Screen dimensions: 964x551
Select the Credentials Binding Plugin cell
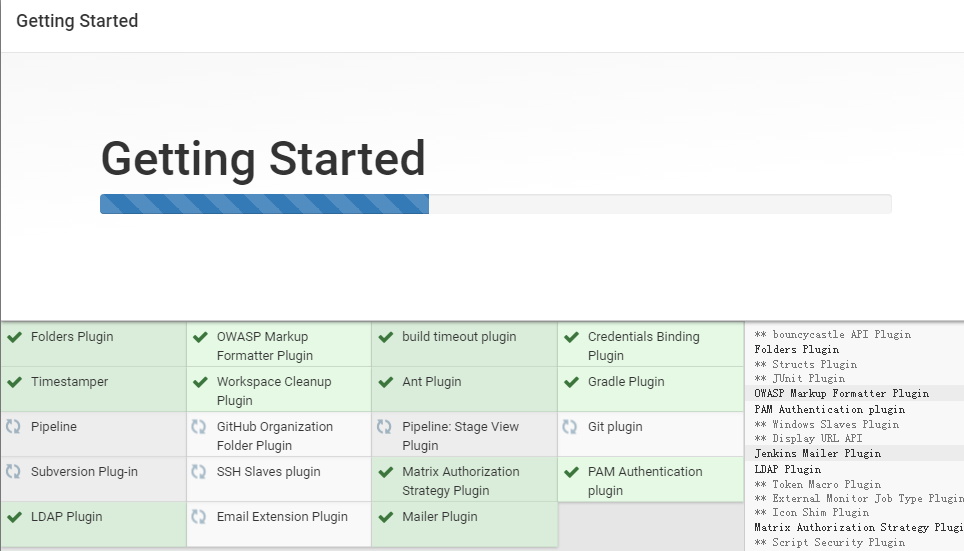point(650,344)
